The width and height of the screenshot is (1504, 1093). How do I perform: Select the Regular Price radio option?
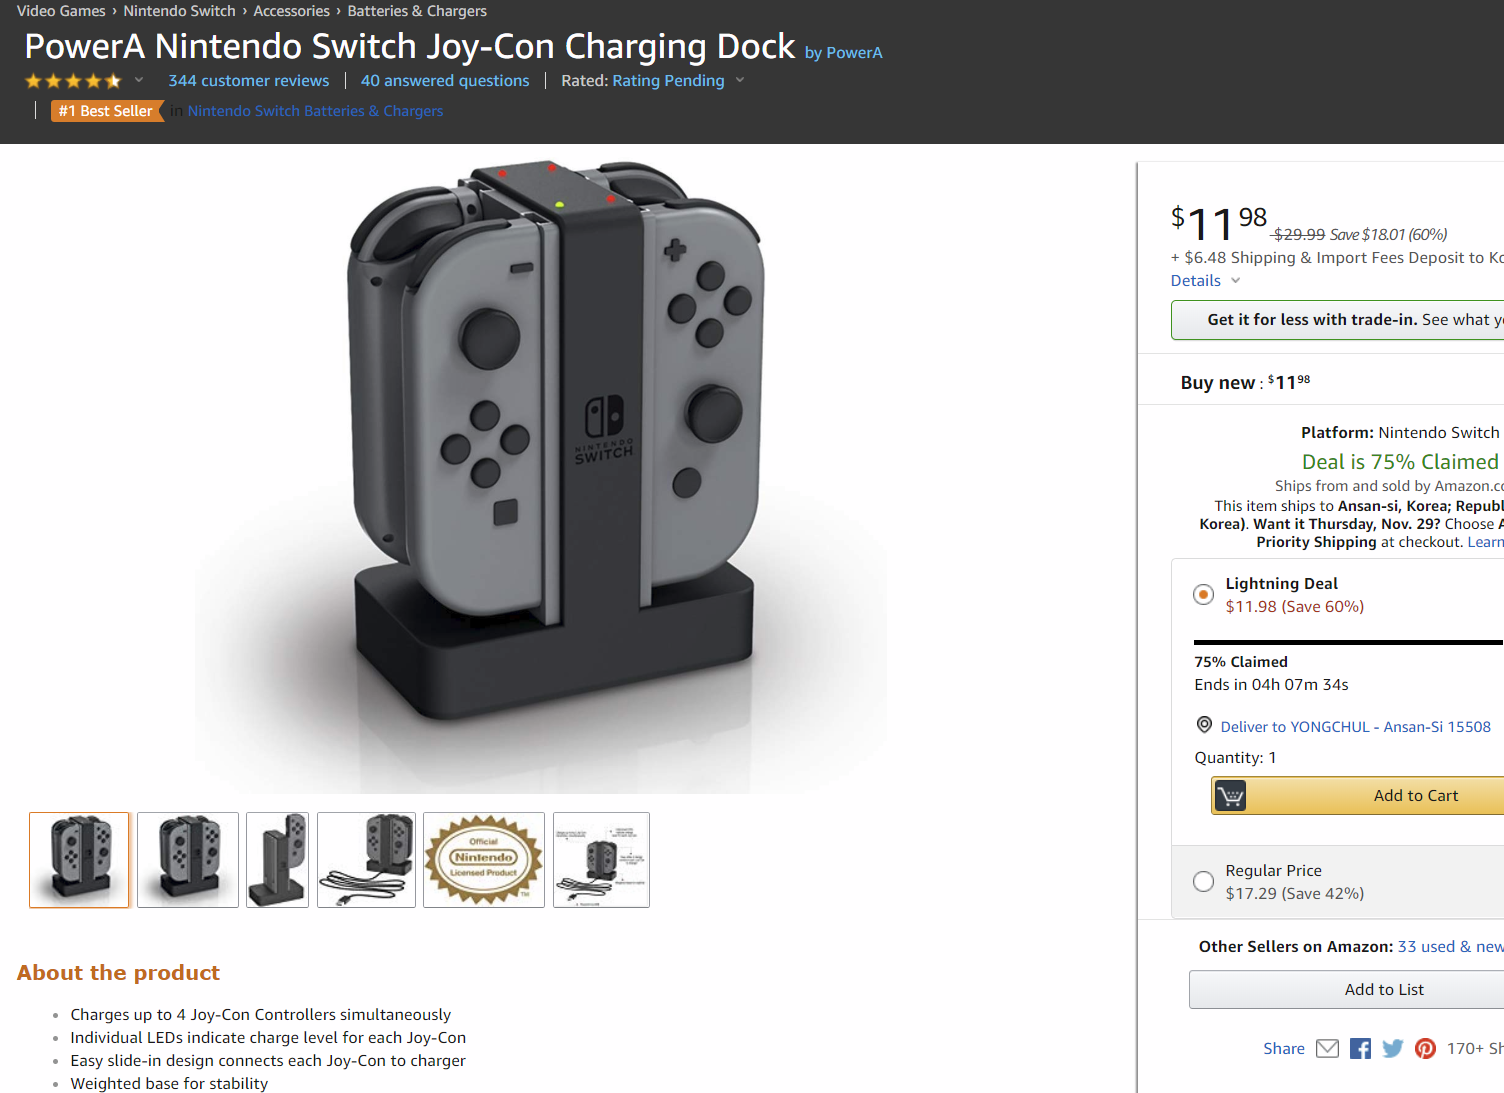pos(1204,881)
